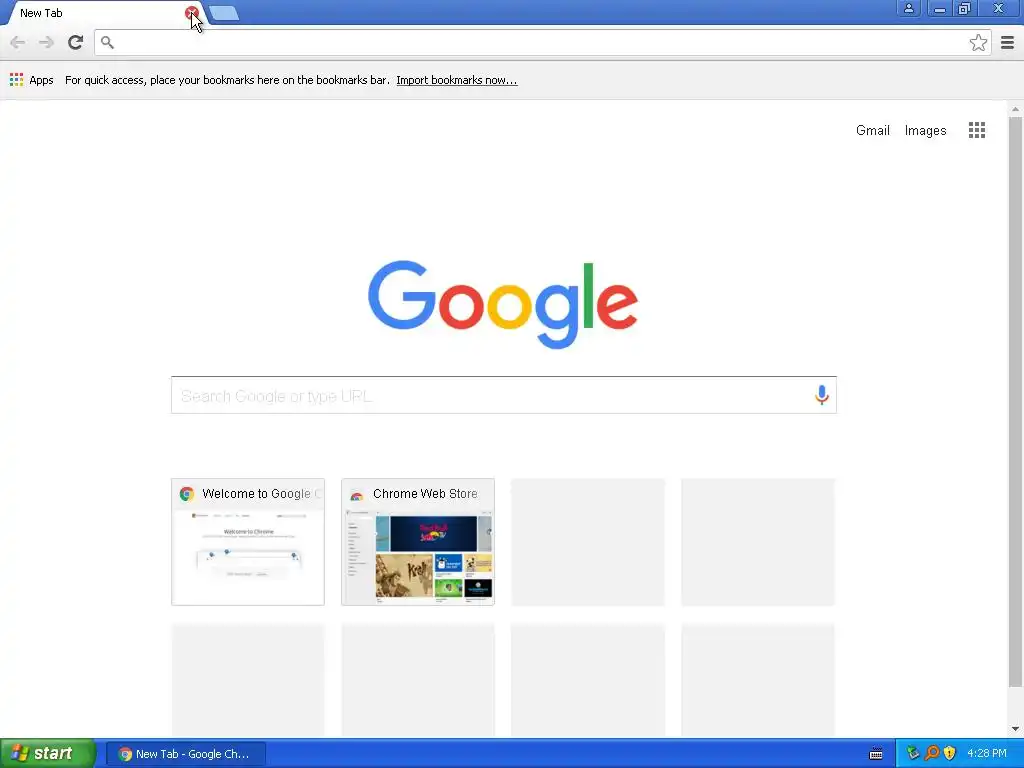This screenshot has height=768, width=1024.
Task: Click New Tab - Google Chrome taskbar button
Action: (x=185, y=754)
